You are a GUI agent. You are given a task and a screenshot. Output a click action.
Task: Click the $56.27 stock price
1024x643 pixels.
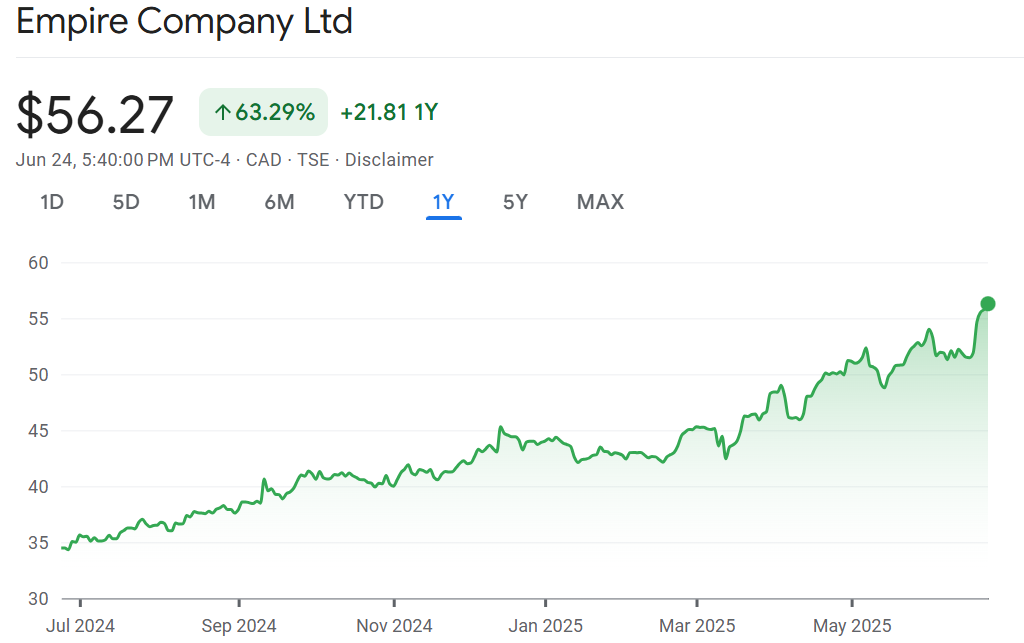[95, 114]
